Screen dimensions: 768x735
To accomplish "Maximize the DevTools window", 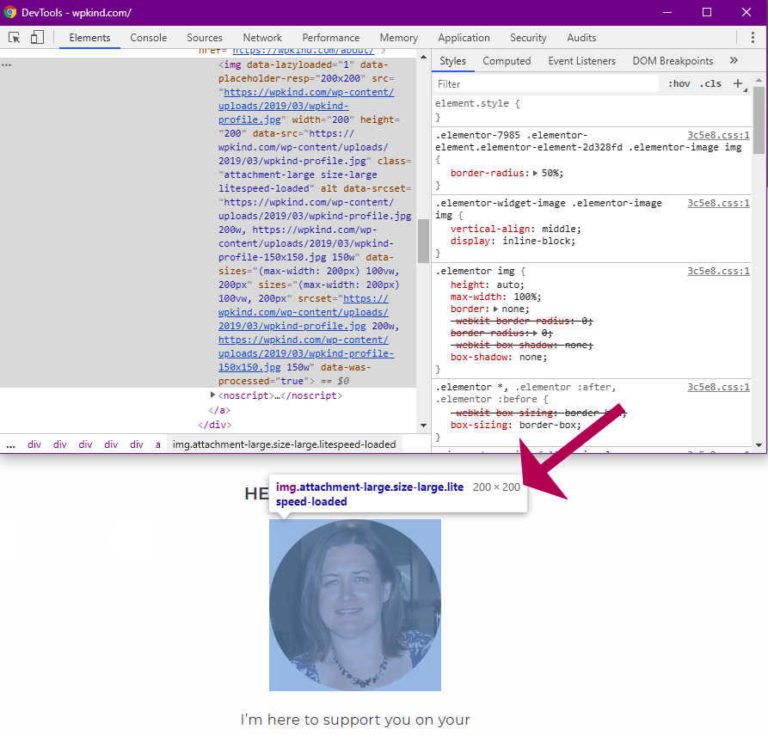I will point(706,12).
